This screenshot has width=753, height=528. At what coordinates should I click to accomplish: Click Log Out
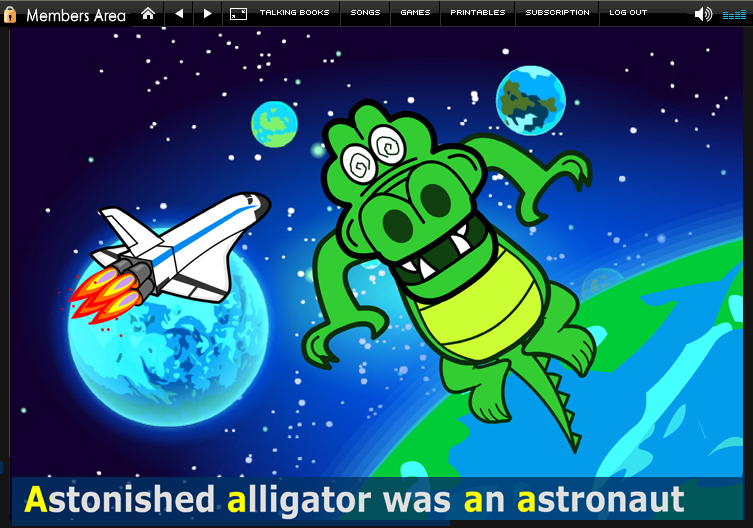(x=628, y=12)
